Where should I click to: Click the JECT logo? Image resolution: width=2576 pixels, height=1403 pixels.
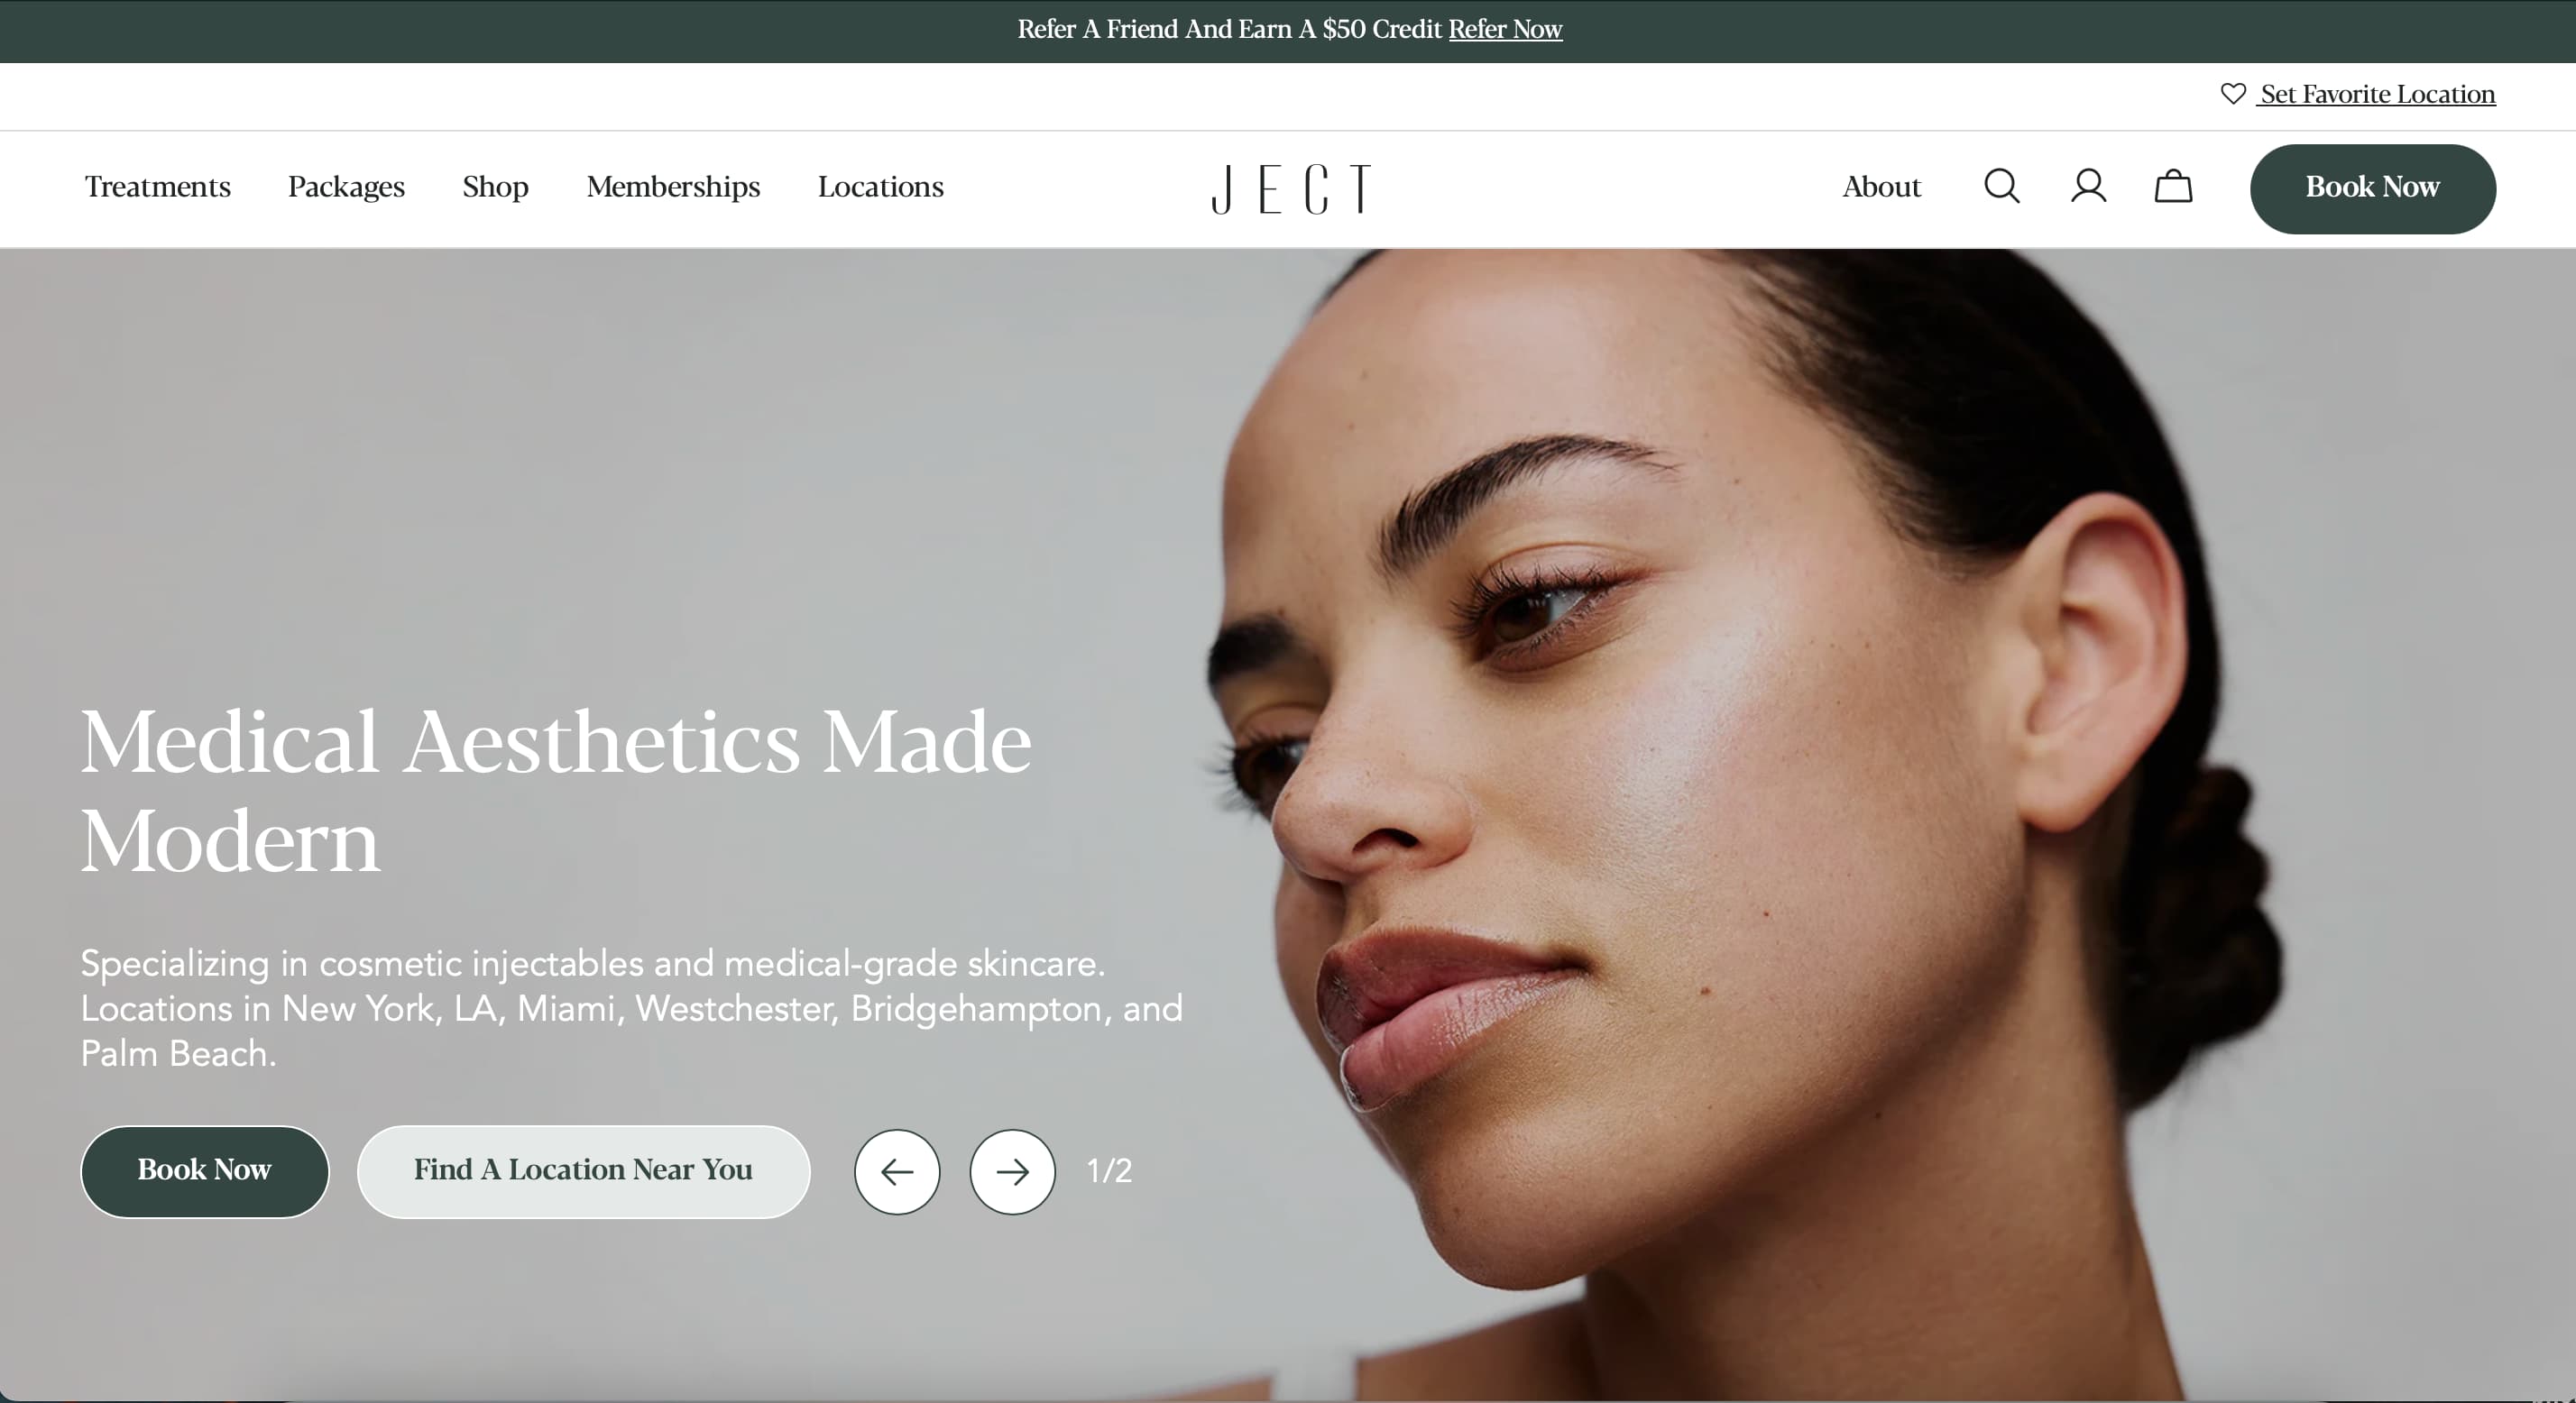(x=1290, y=188)
